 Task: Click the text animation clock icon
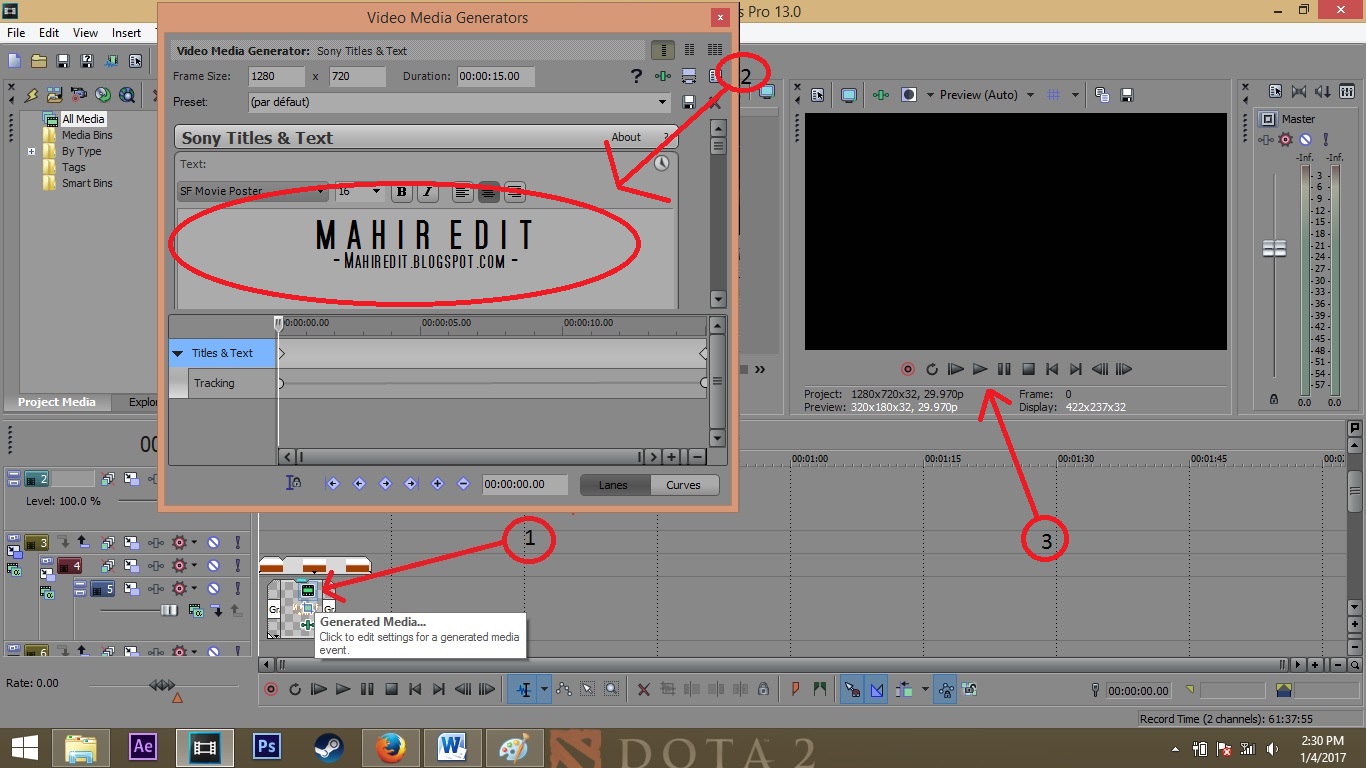662,164
